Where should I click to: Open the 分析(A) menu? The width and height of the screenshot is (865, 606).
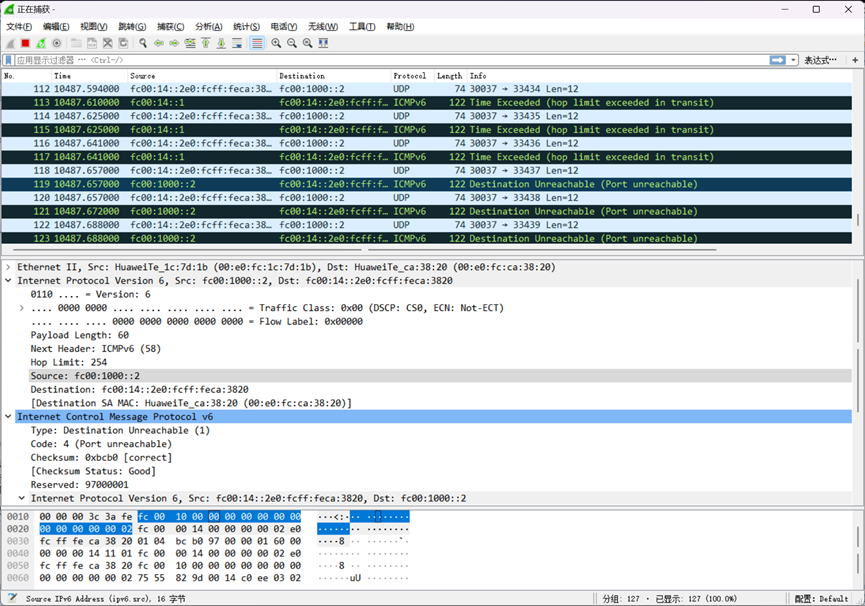coord(209,26)
